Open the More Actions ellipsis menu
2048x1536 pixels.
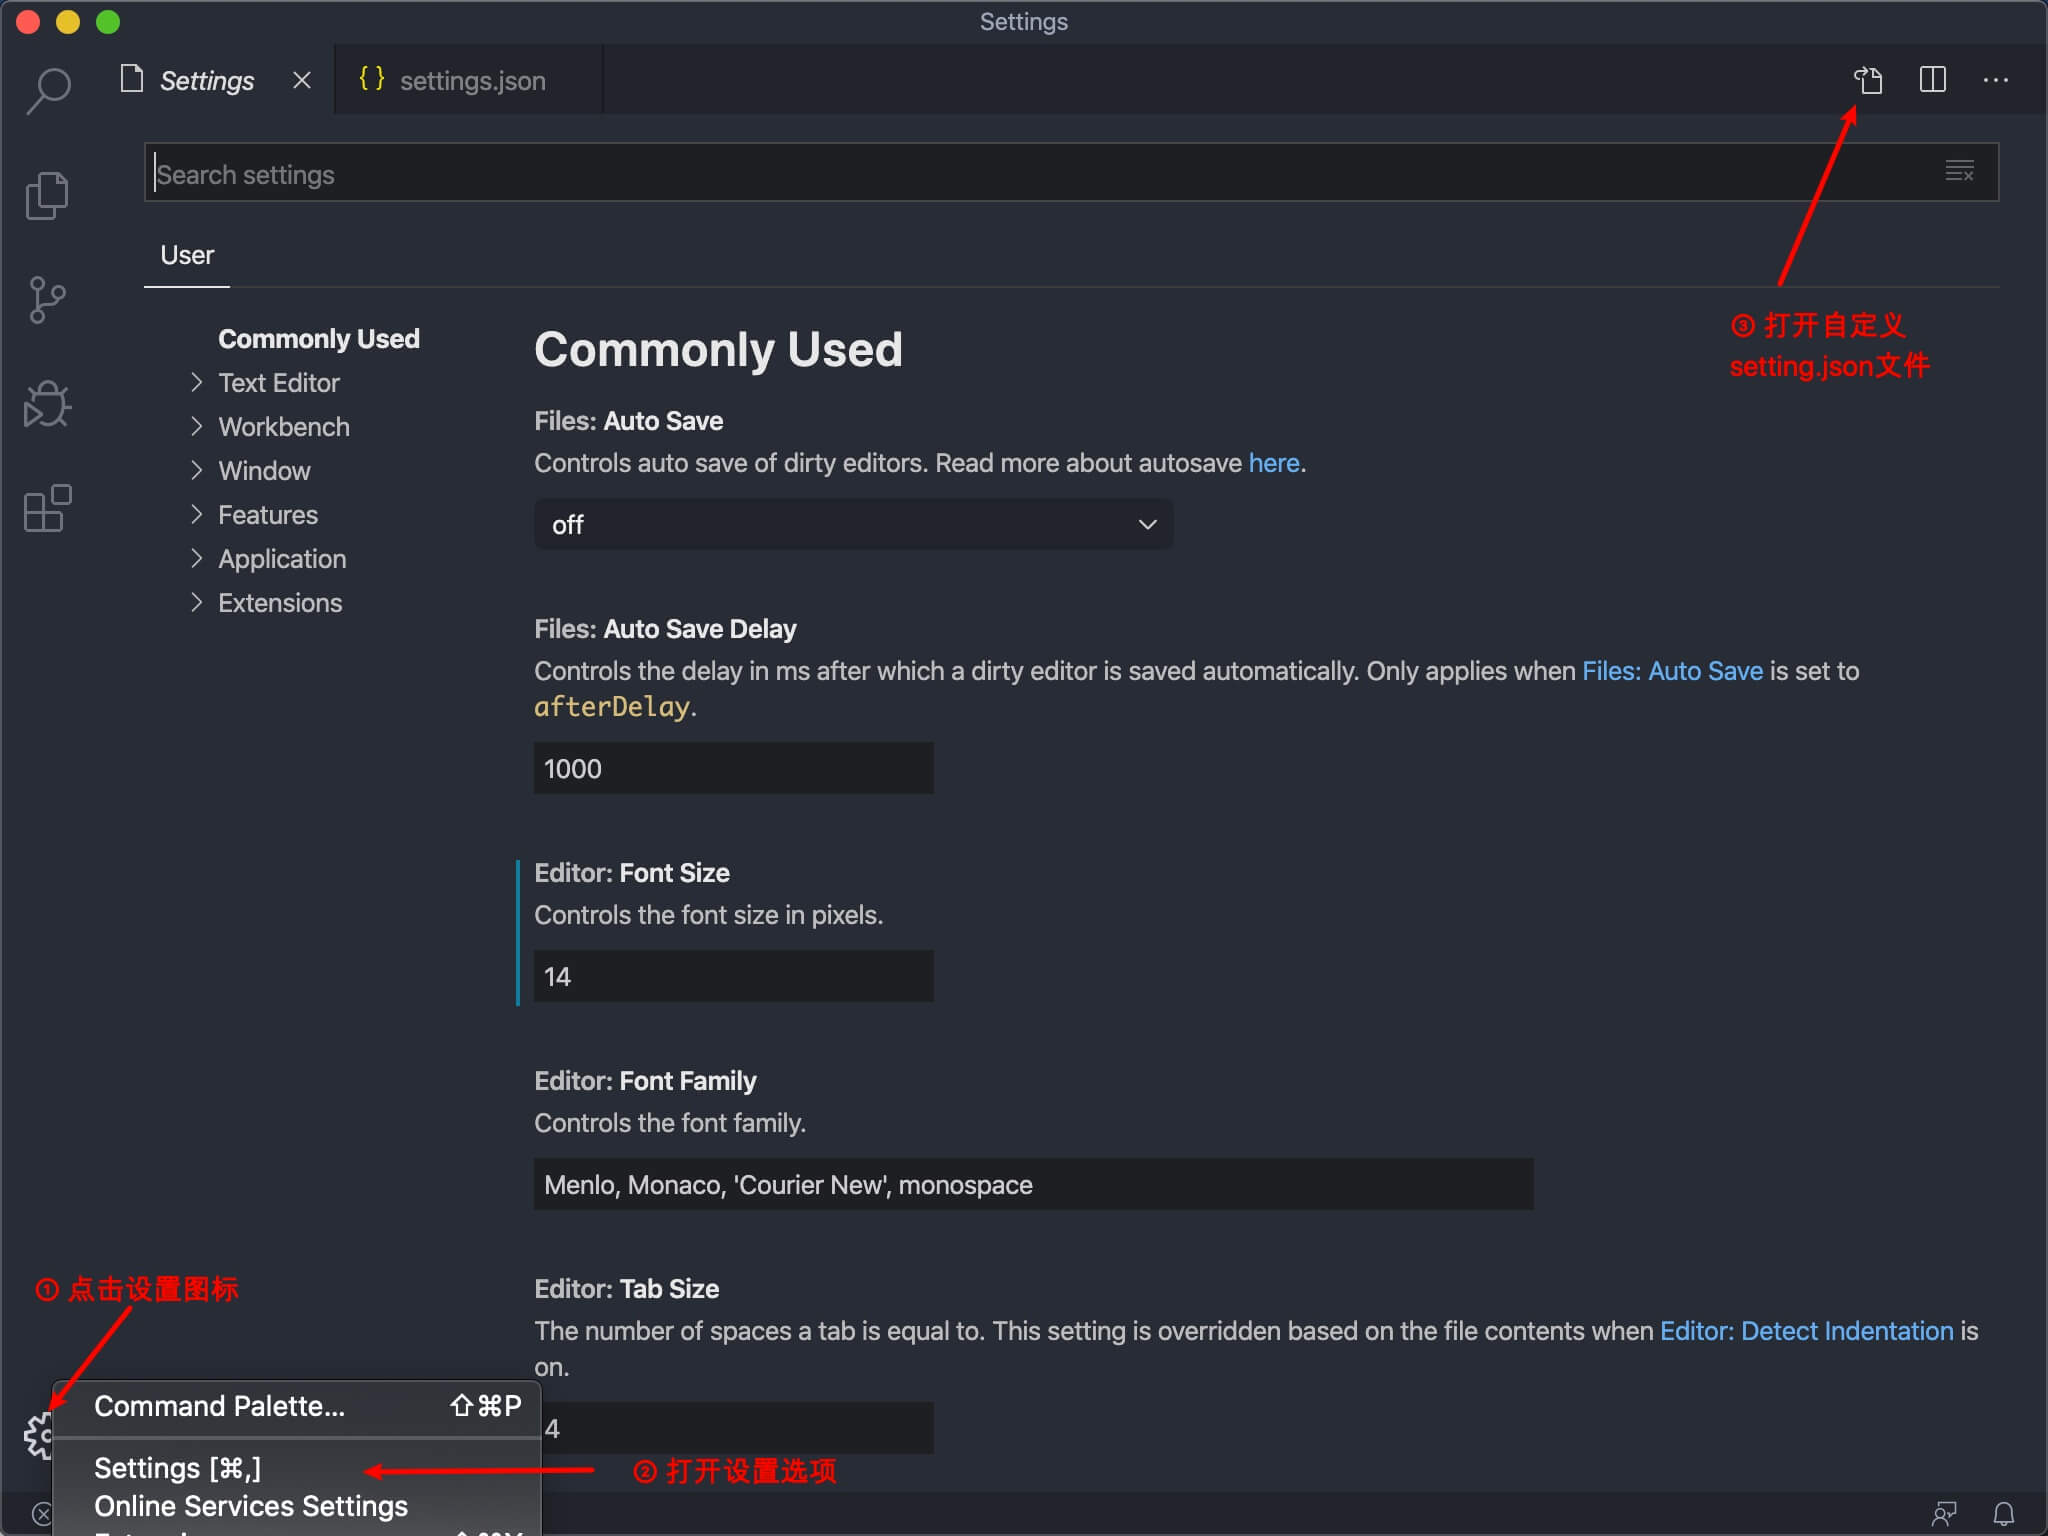[1995, 80]
